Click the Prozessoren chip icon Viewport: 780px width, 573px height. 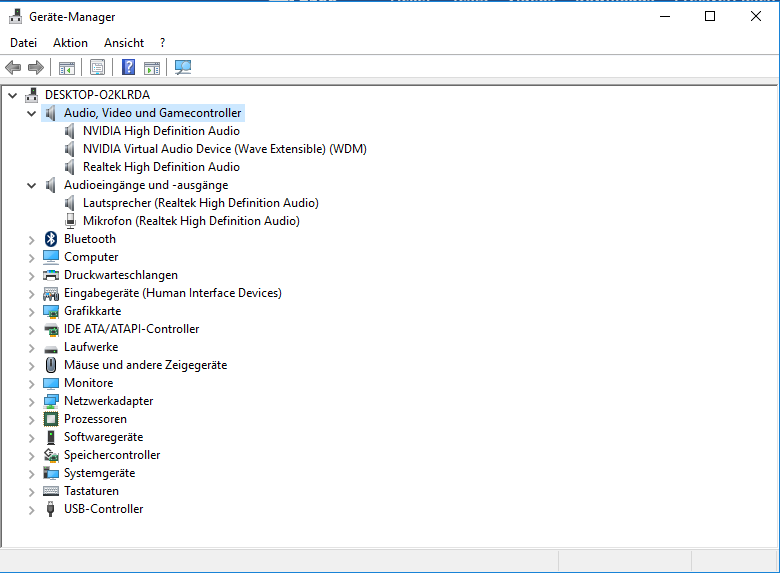(51, 419)
